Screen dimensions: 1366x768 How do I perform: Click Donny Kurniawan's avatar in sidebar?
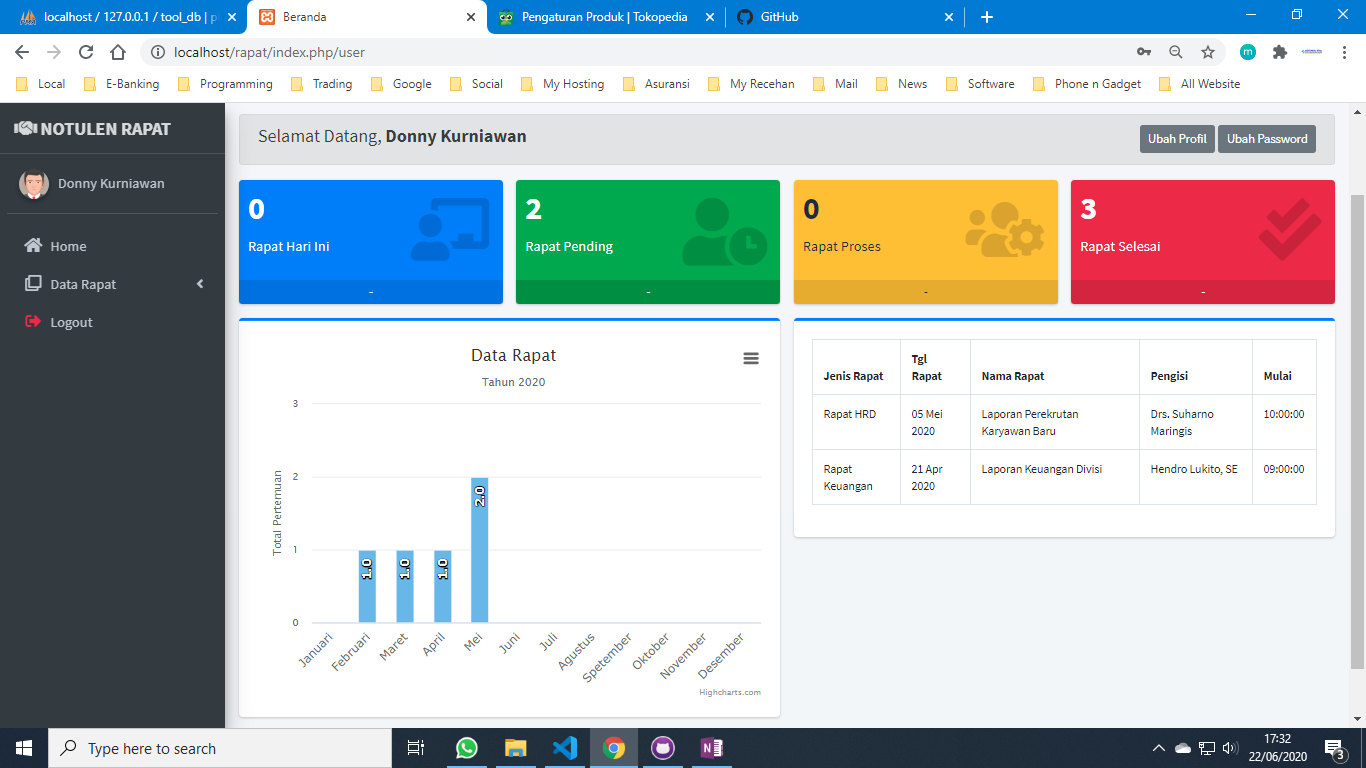34,184
